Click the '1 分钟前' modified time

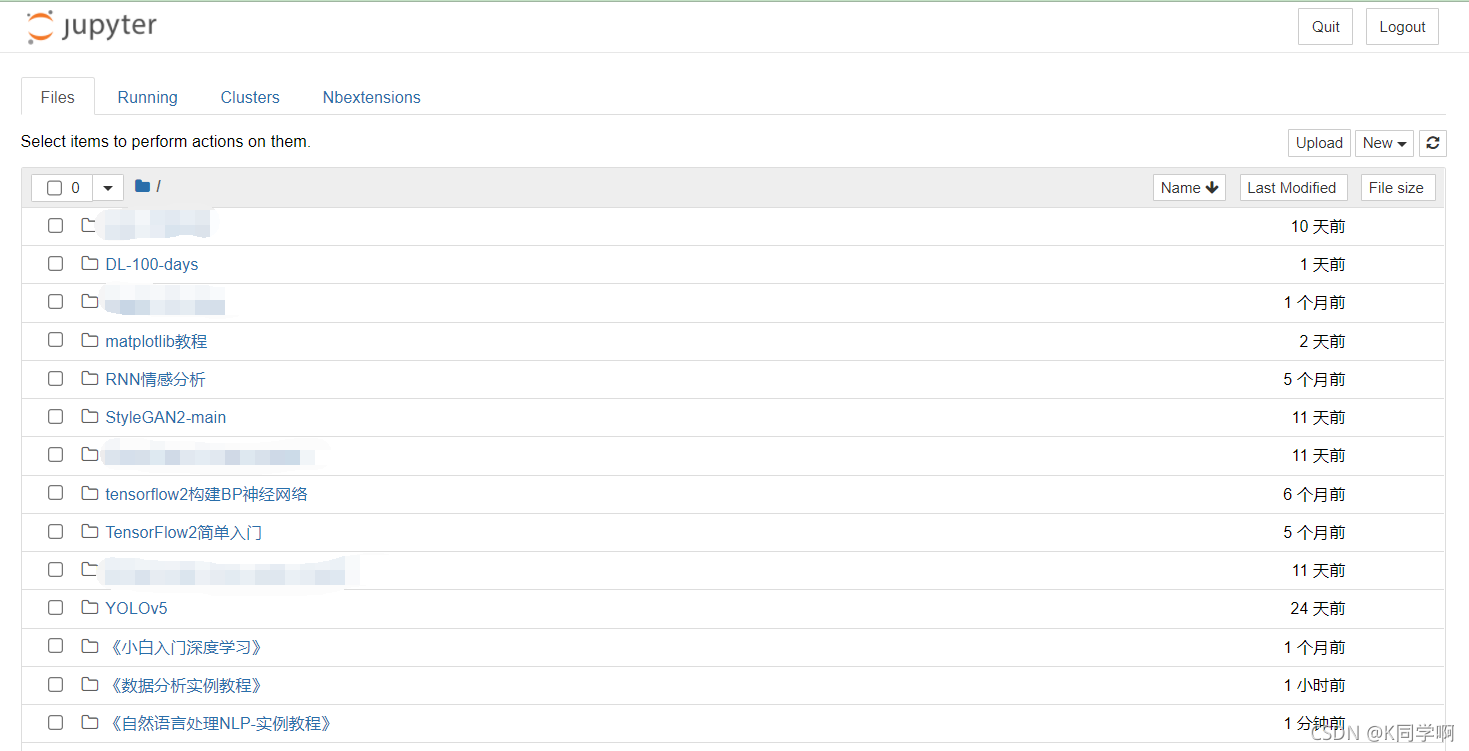click(1315, 723)
